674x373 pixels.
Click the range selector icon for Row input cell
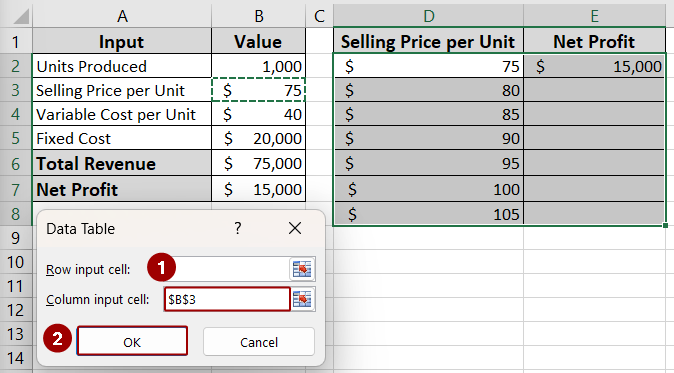tap(303, 269)
